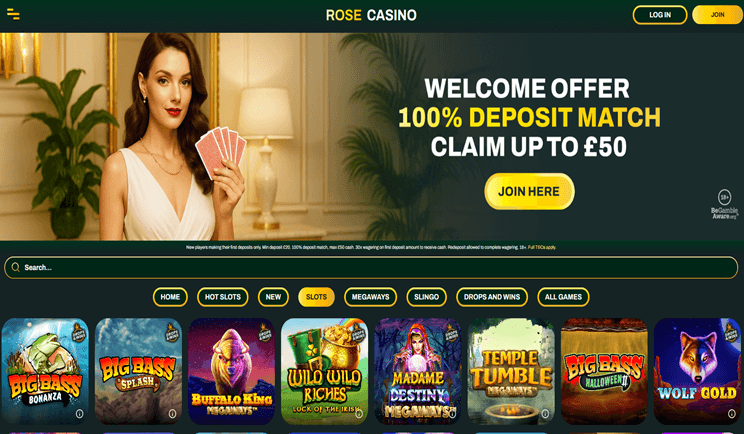Image resolution: width=744 pixels, height=434 pixels.
Task: Open the hamburger menu icon
Action: click(x=13, y=15)
